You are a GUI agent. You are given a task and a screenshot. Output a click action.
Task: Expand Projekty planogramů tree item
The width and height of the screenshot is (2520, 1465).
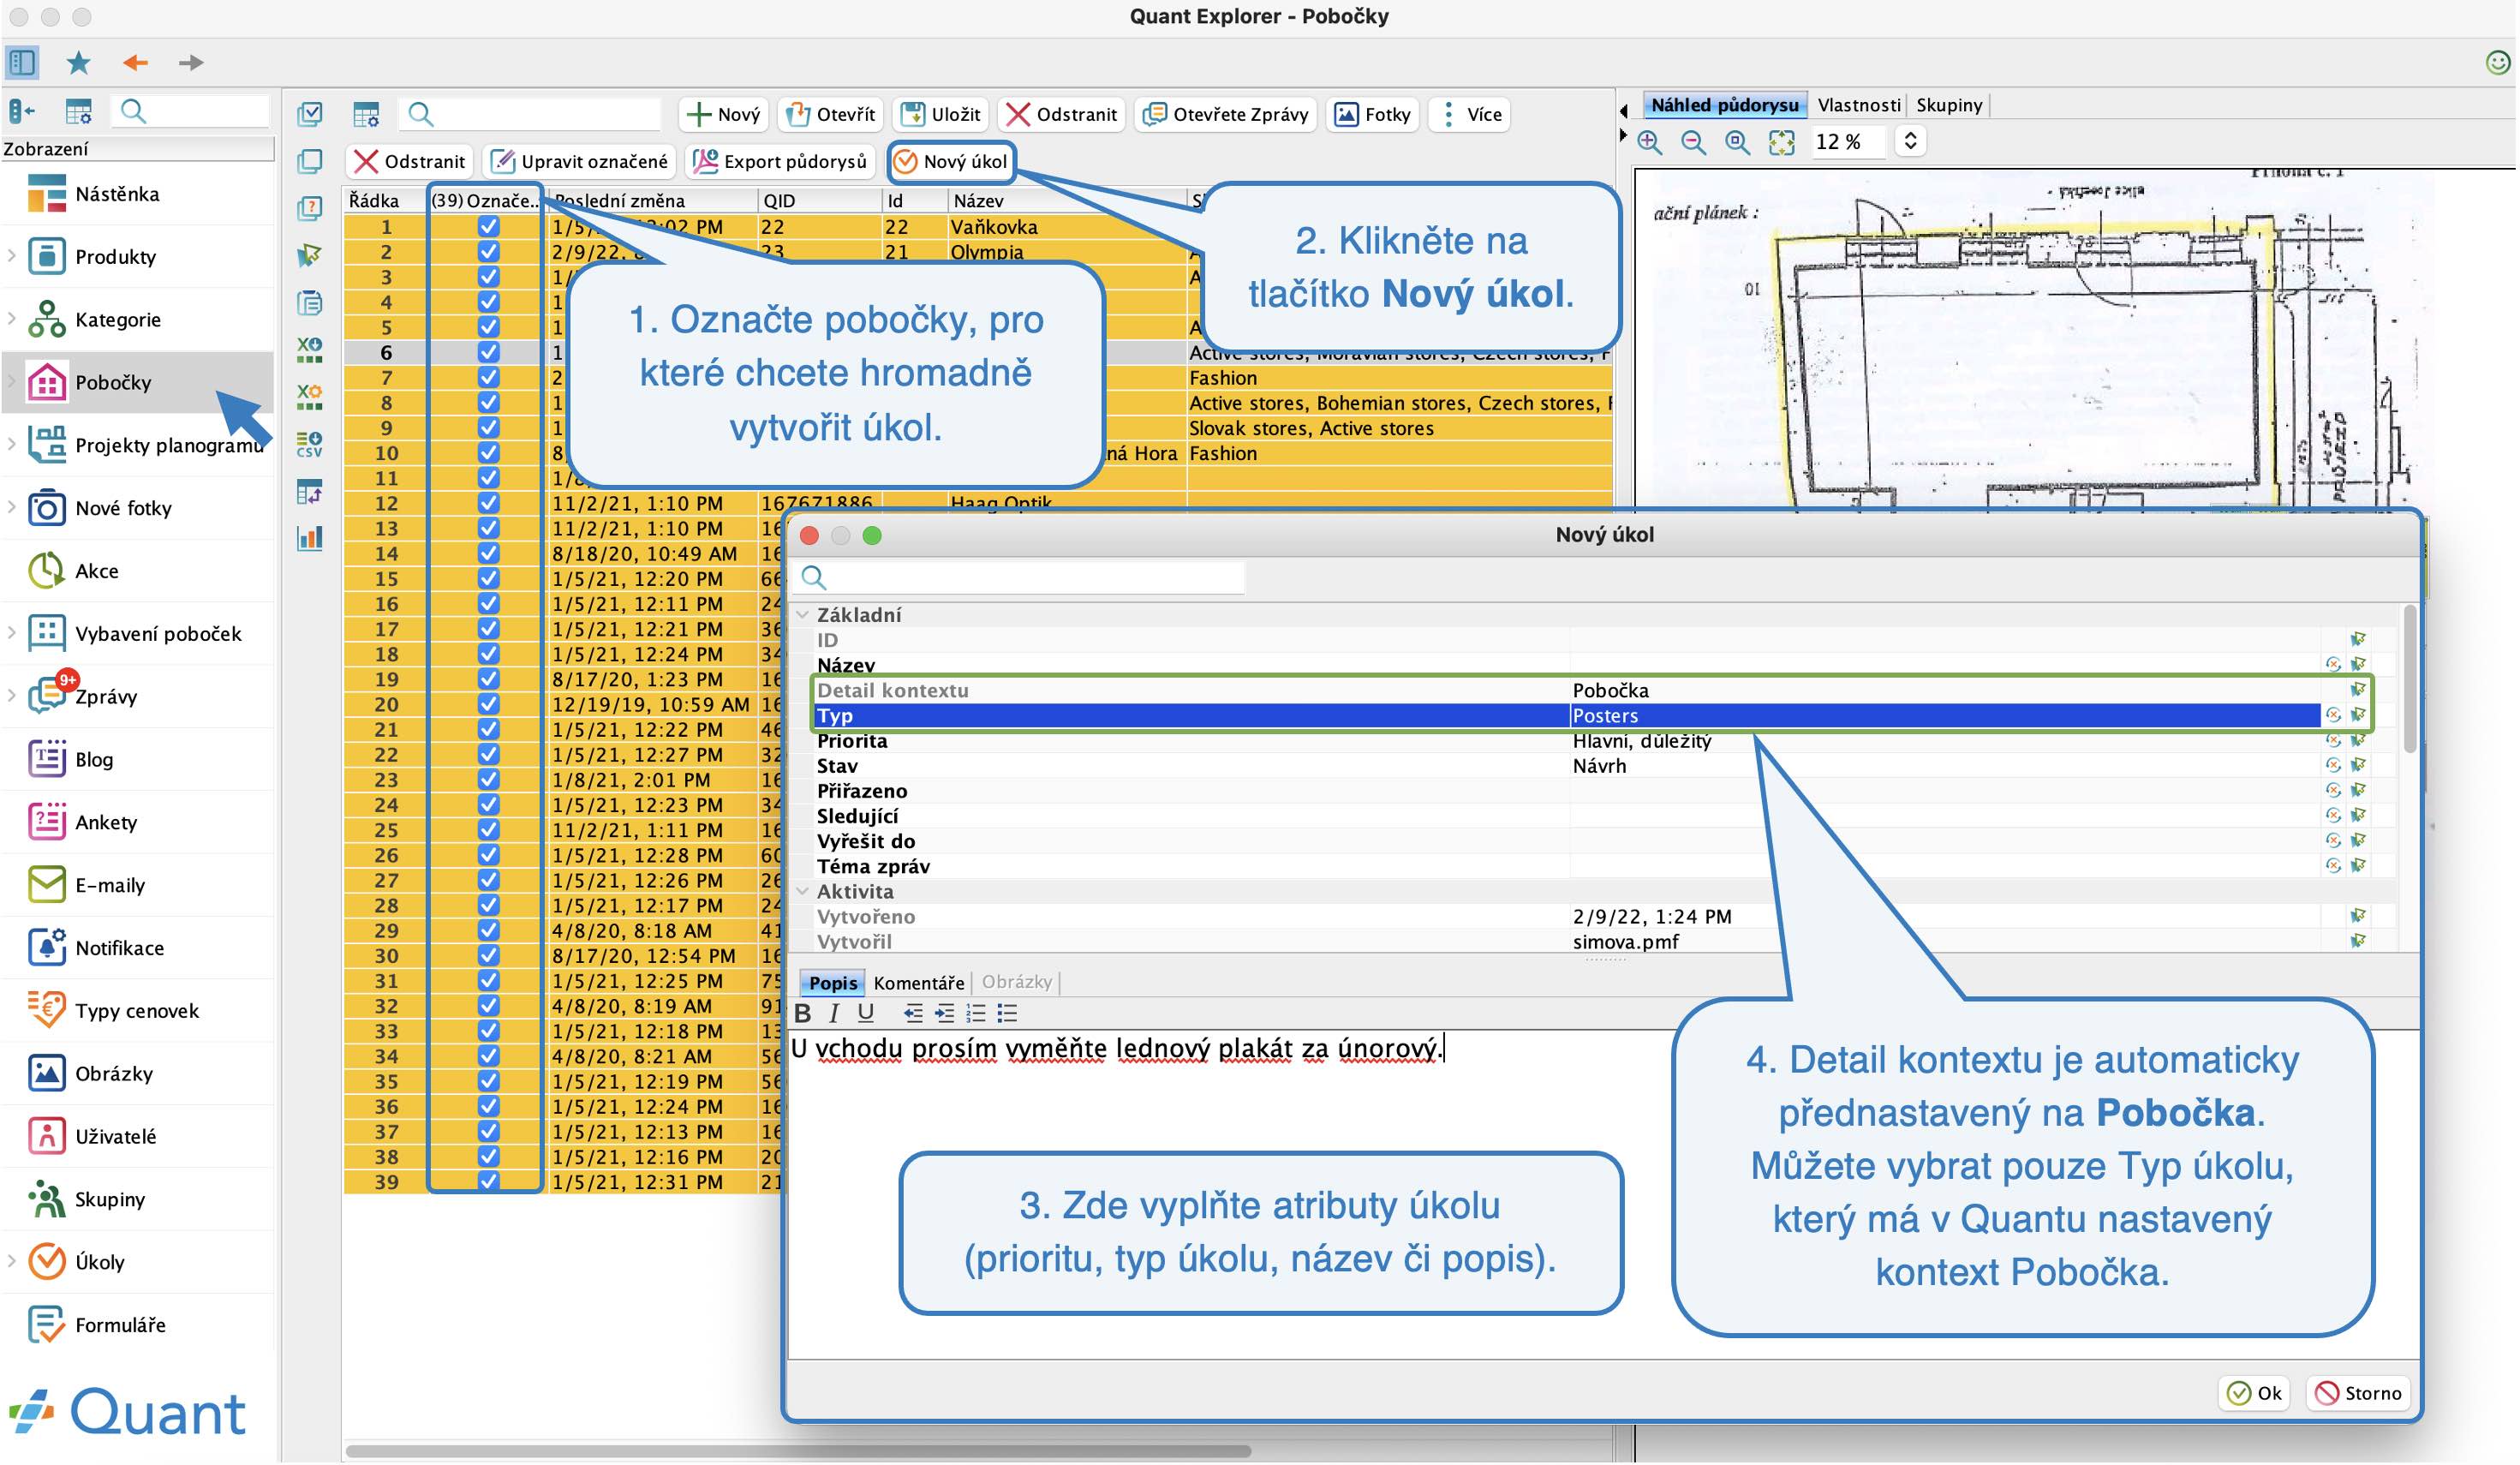click(x=11, y=445)
